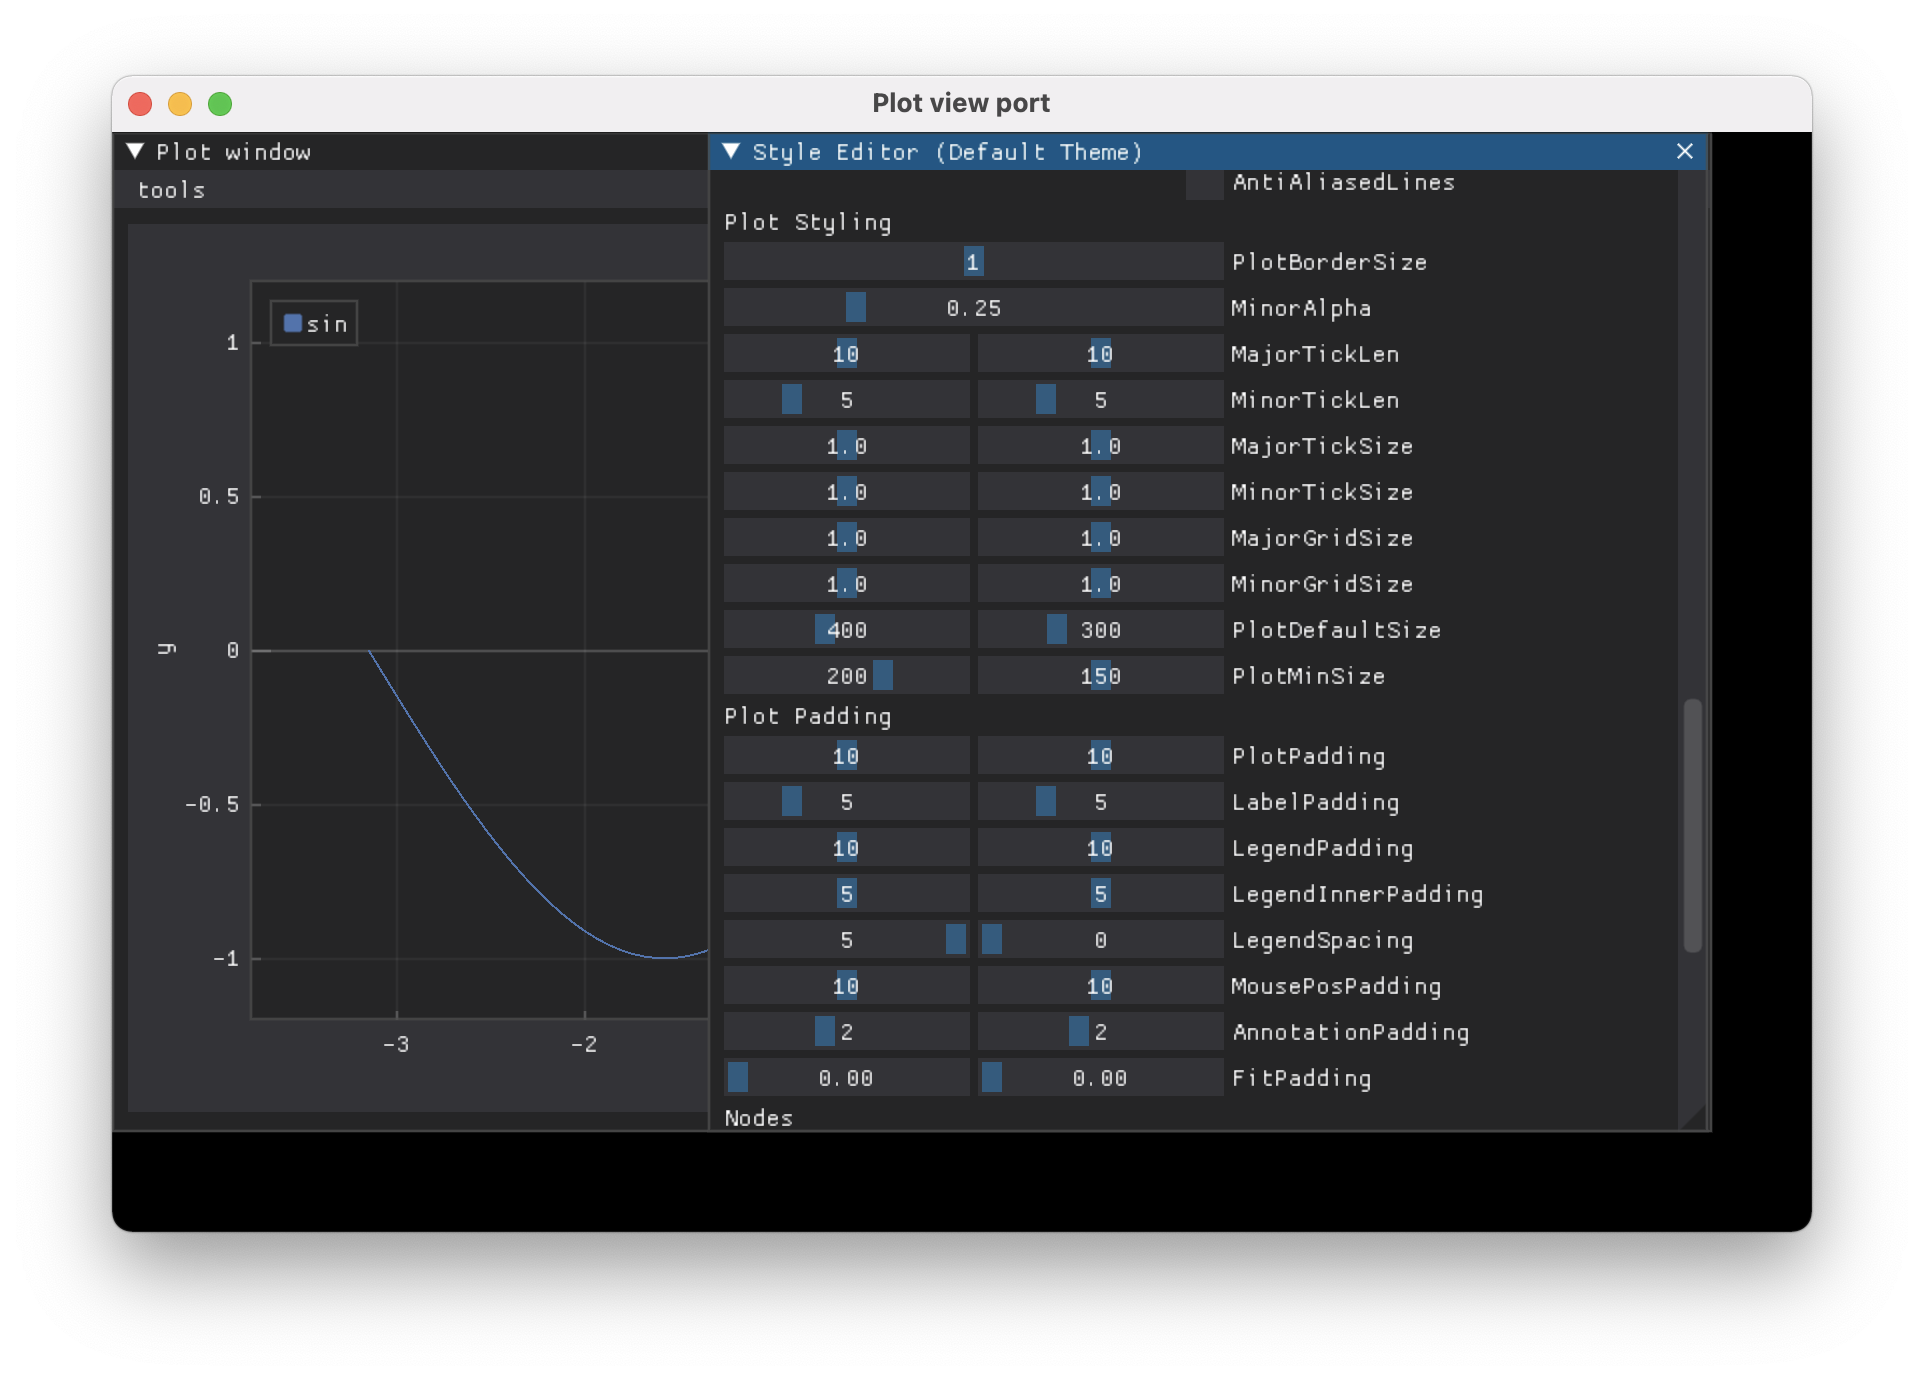Click the second AnnotationPadding slider field
1924x1380 pixels.
point(1100,1032)
